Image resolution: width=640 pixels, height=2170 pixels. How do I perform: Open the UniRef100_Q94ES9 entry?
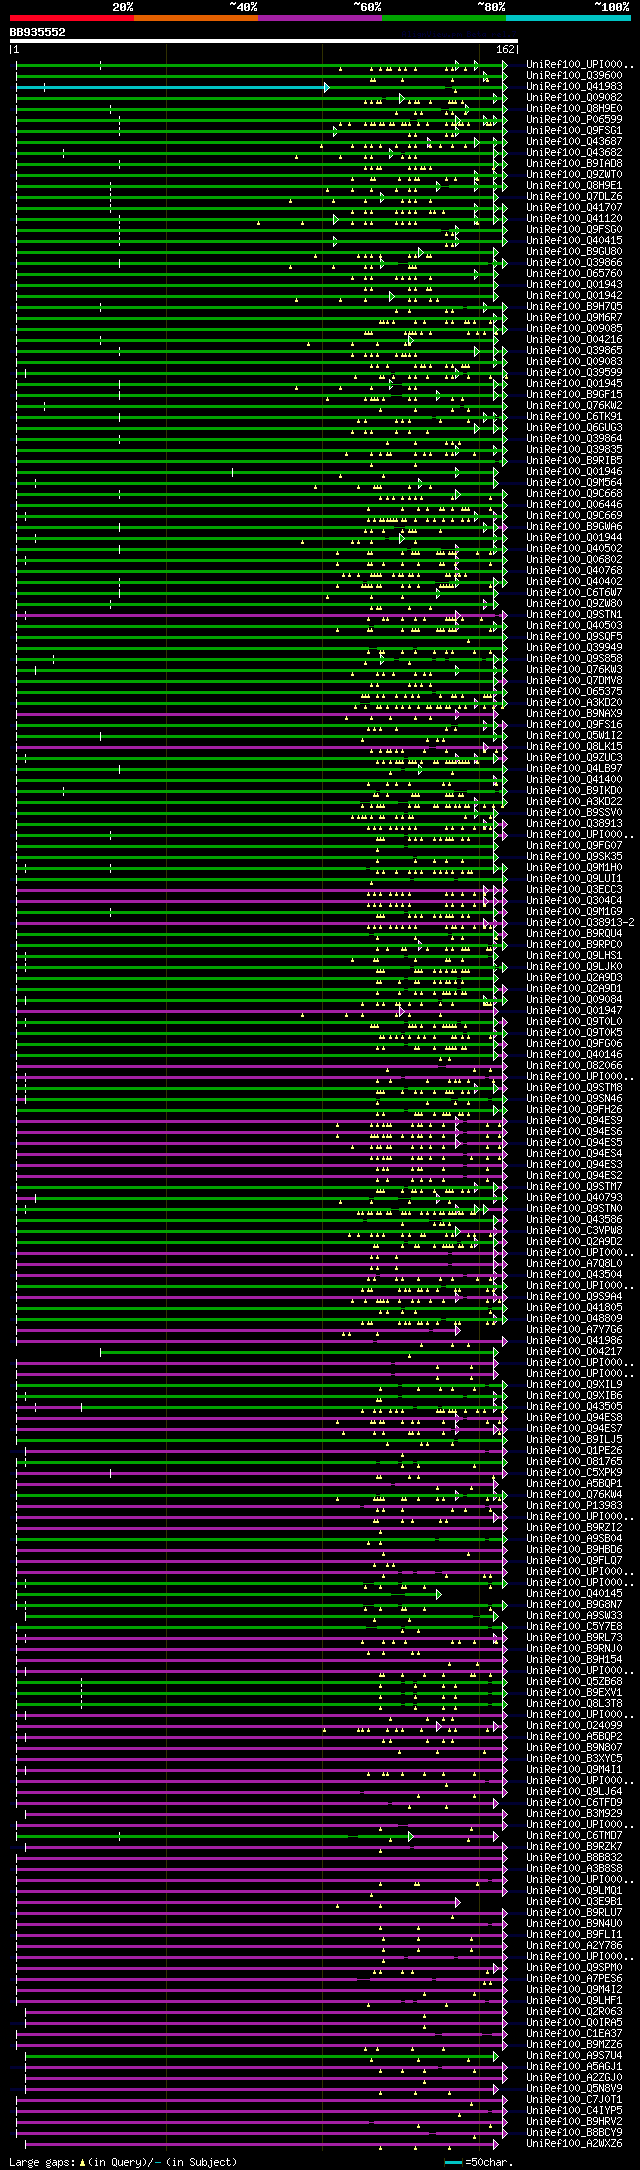pyautogui.click(x=574, y=1121)
